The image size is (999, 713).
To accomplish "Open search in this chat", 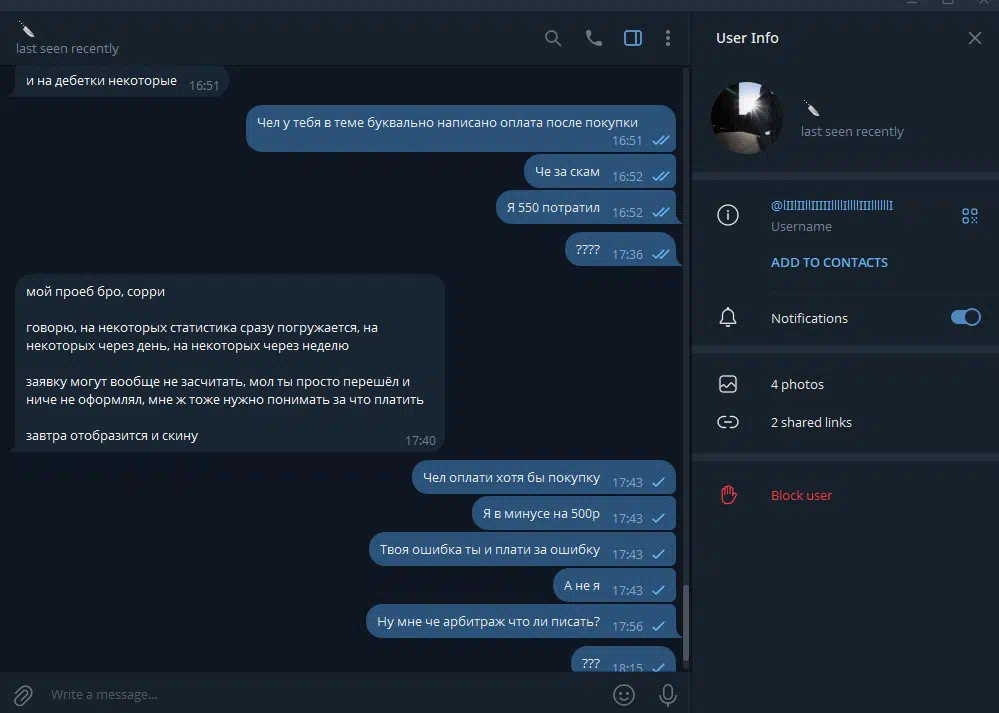I will [x=553, y=38].
